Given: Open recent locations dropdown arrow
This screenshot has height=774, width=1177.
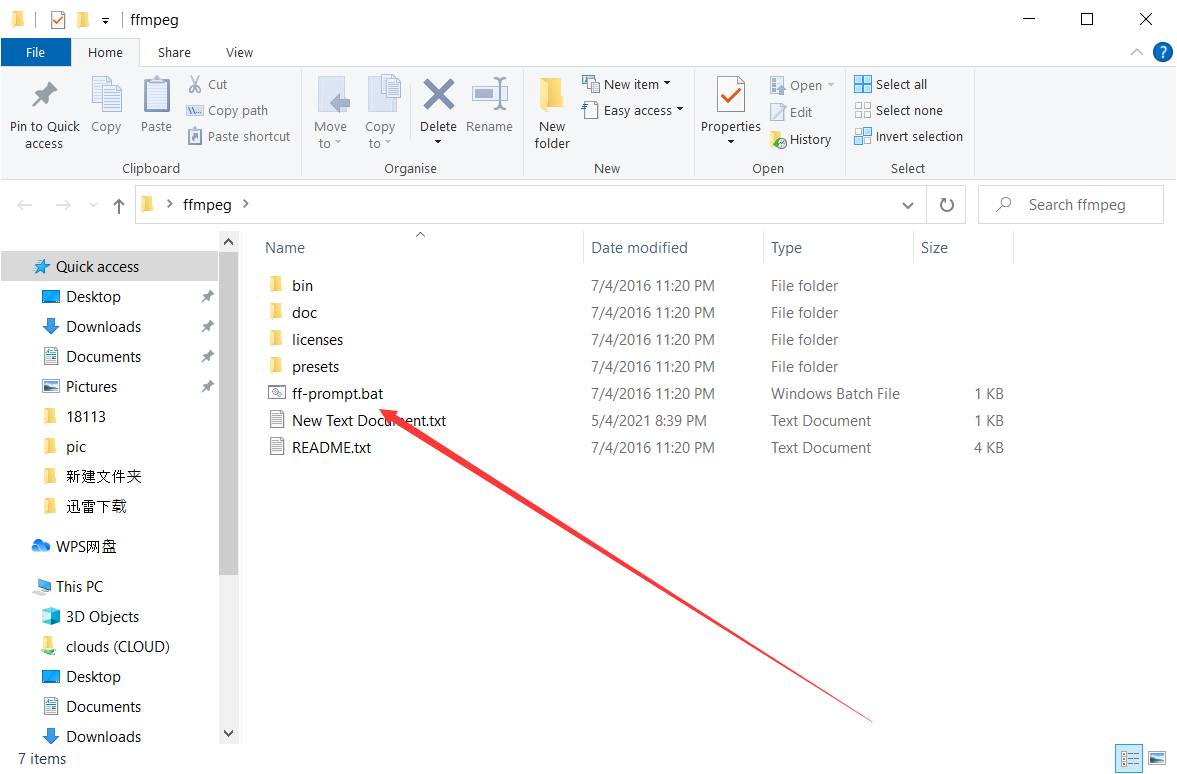Looking at the screenshot, I should click(x=93, y=205).
